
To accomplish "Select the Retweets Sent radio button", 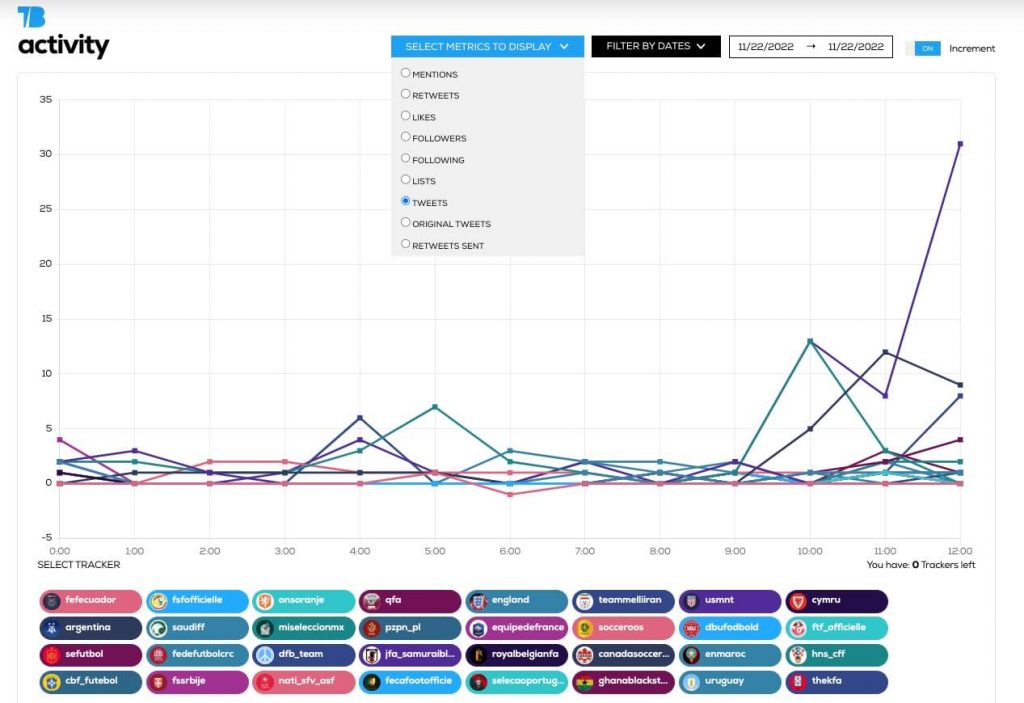I will coord(406,244).
